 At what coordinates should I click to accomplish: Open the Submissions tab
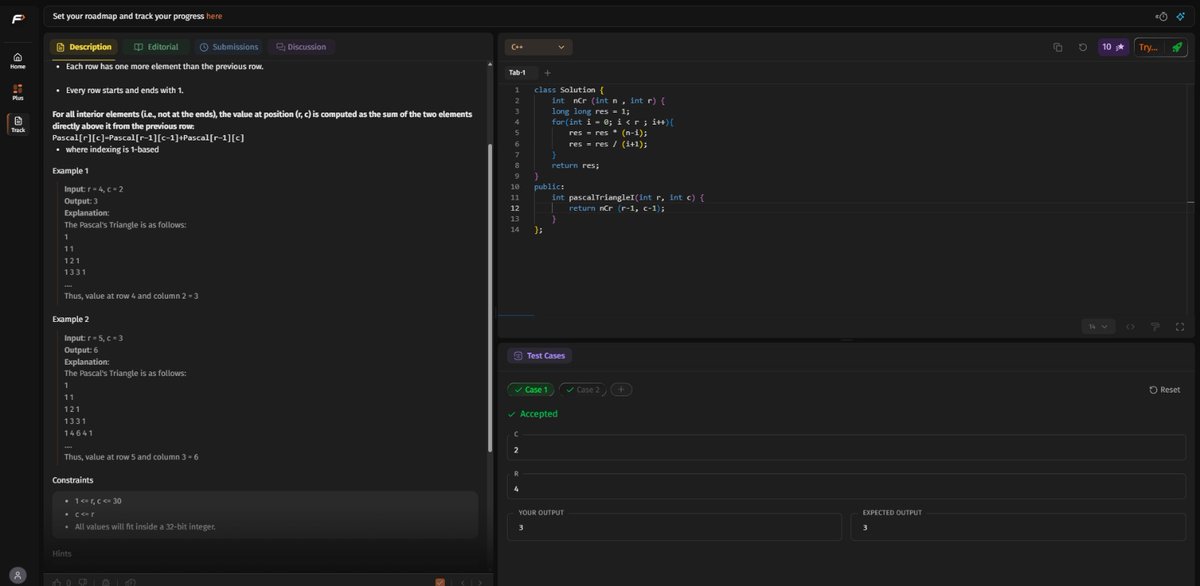229,47
